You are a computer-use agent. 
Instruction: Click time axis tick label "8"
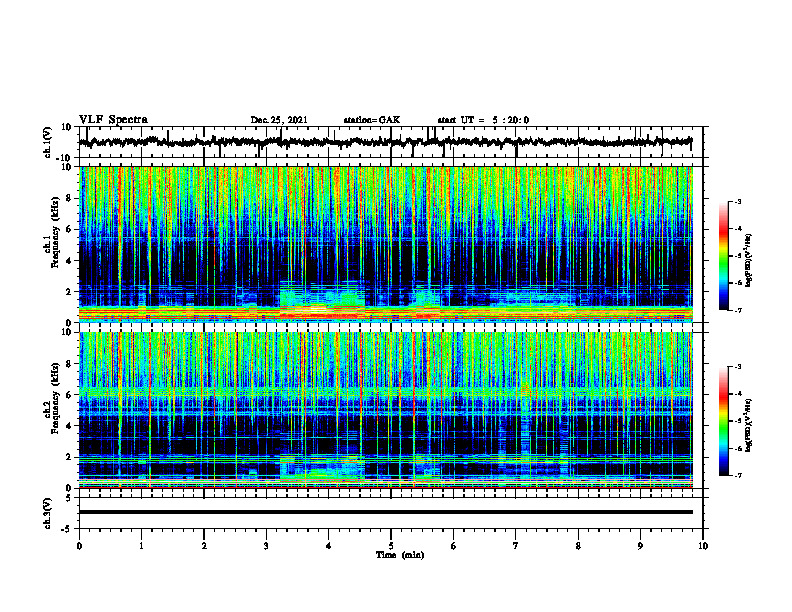(x=578, y=546)
